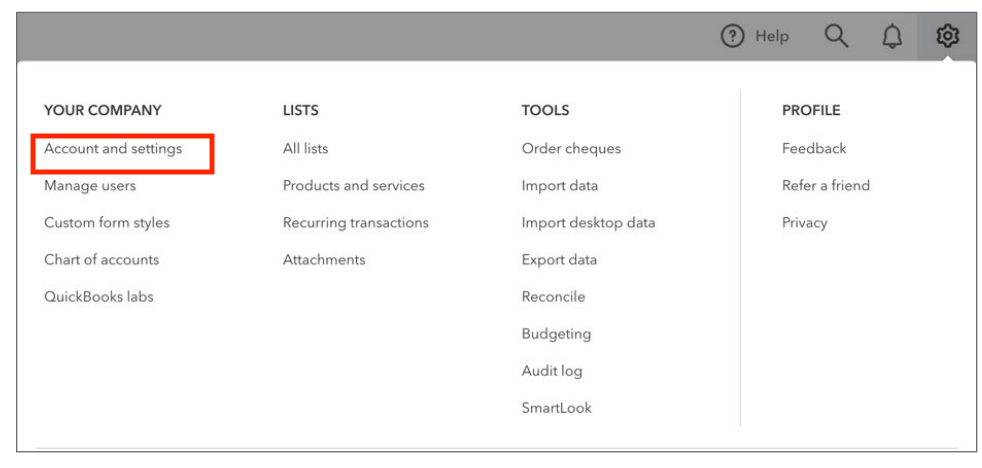Viewport: 982px width, 468px height.
Task: Click Import data
Action: tap(560, 185)
